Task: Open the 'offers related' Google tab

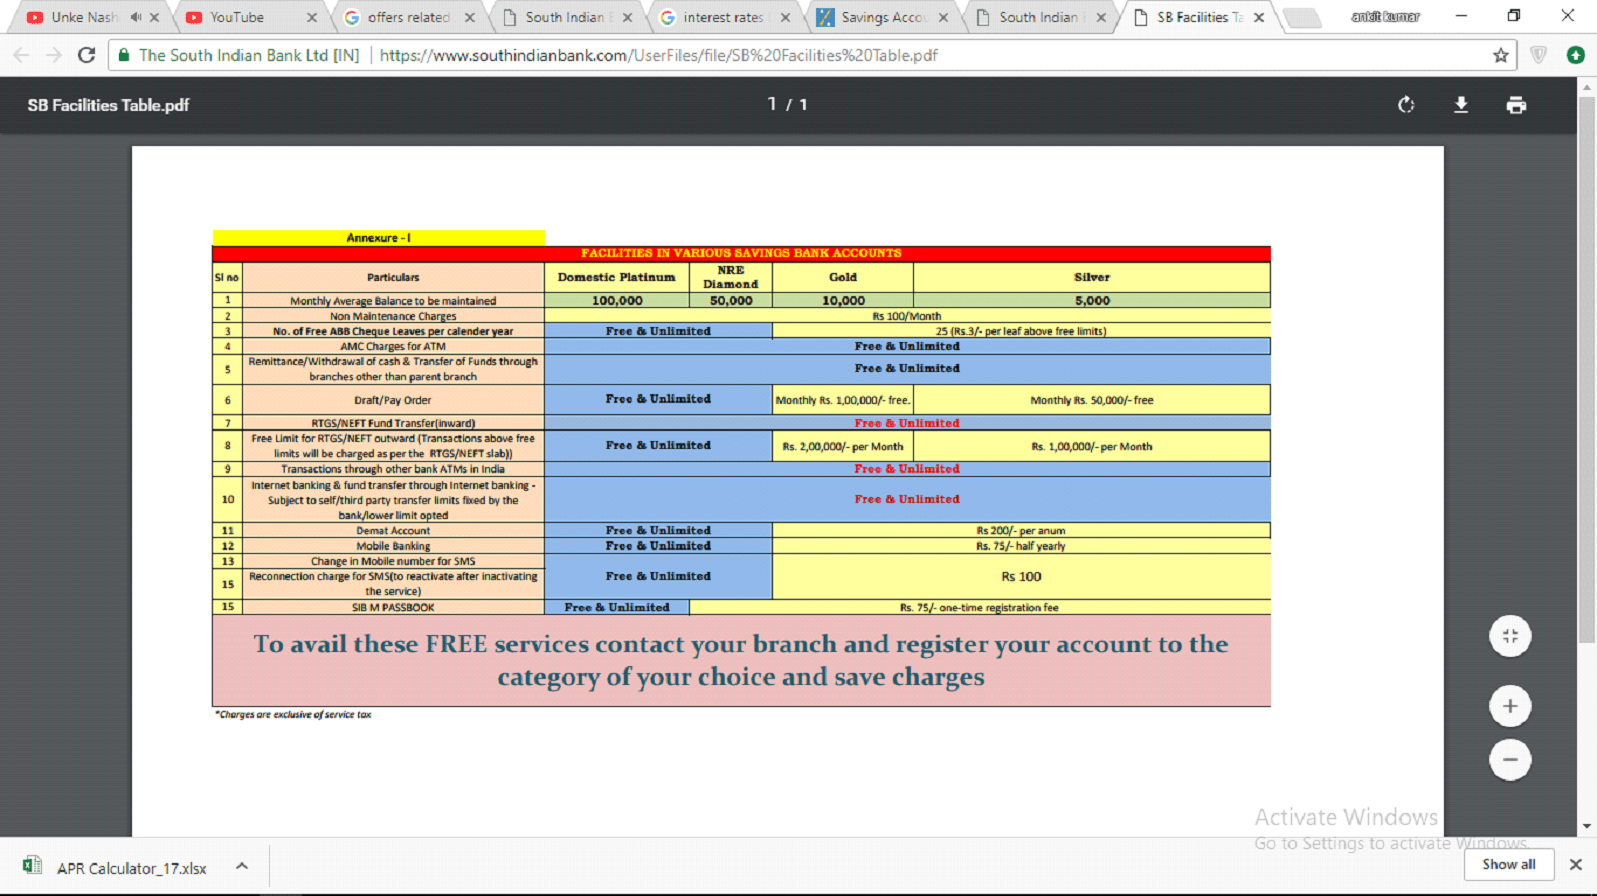Action: (408, 17)
